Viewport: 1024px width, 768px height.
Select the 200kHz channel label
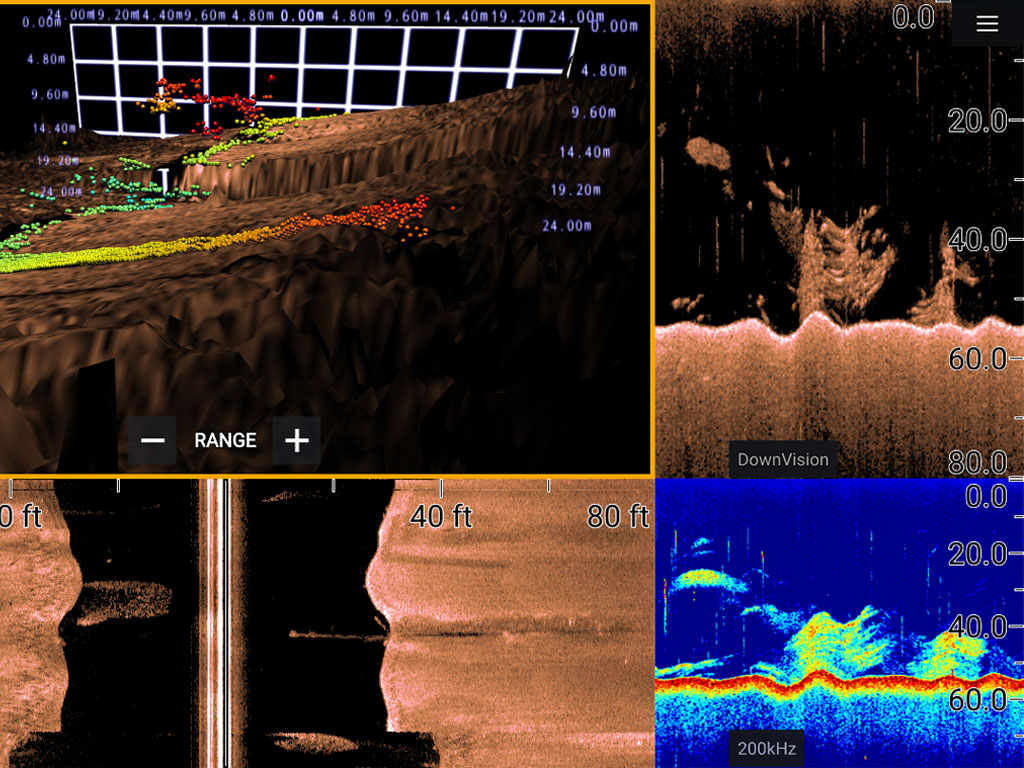tap(767, 748)
